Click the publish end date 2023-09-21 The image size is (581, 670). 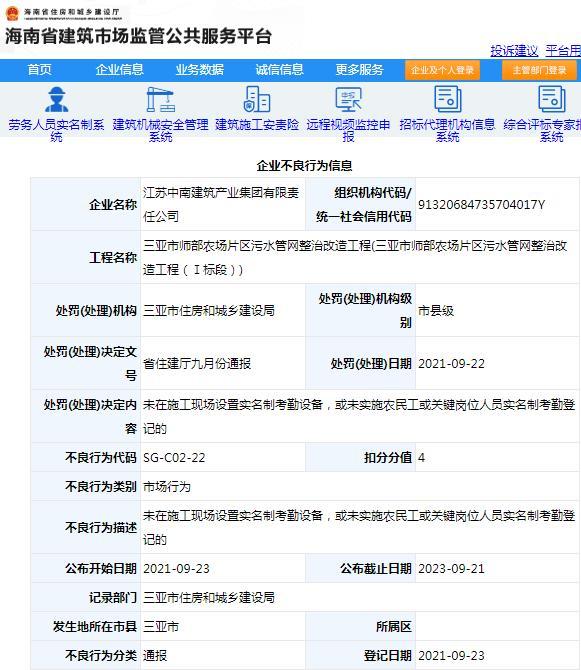click(452, 569)
